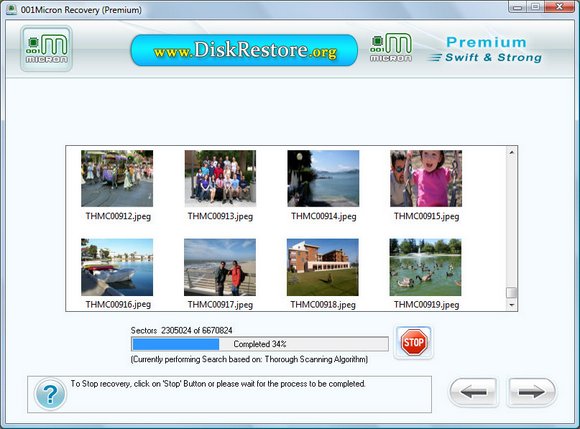580x429 pixels.
Task: Click the scrollbar up arrow in thumbnail list
Action: (x=512, y=152)
